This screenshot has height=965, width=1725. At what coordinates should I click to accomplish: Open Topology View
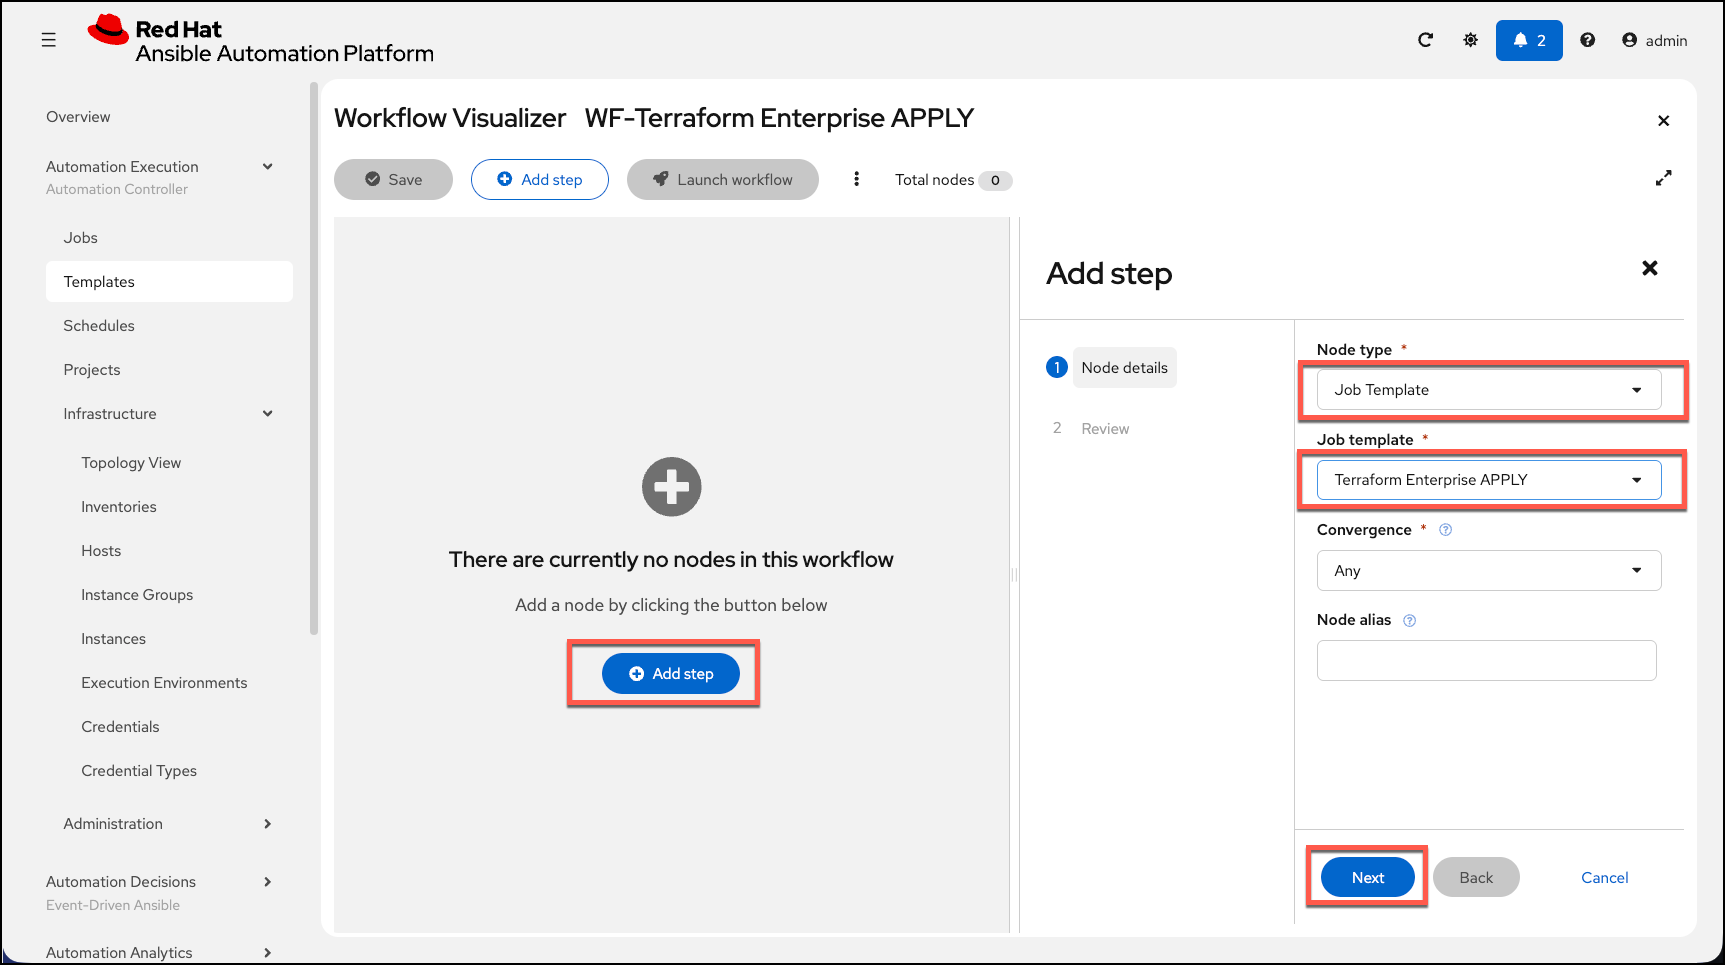click(131, 463)
